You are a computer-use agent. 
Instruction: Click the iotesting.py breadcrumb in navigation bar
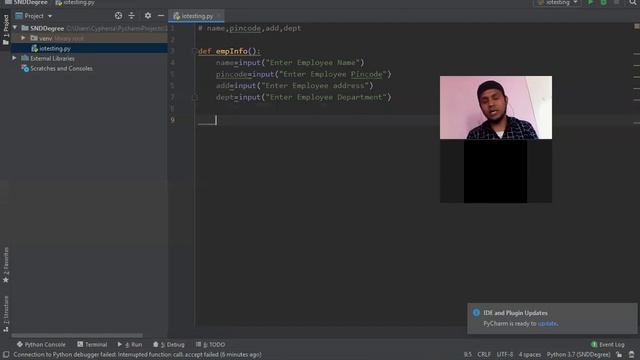pos(75,2)
